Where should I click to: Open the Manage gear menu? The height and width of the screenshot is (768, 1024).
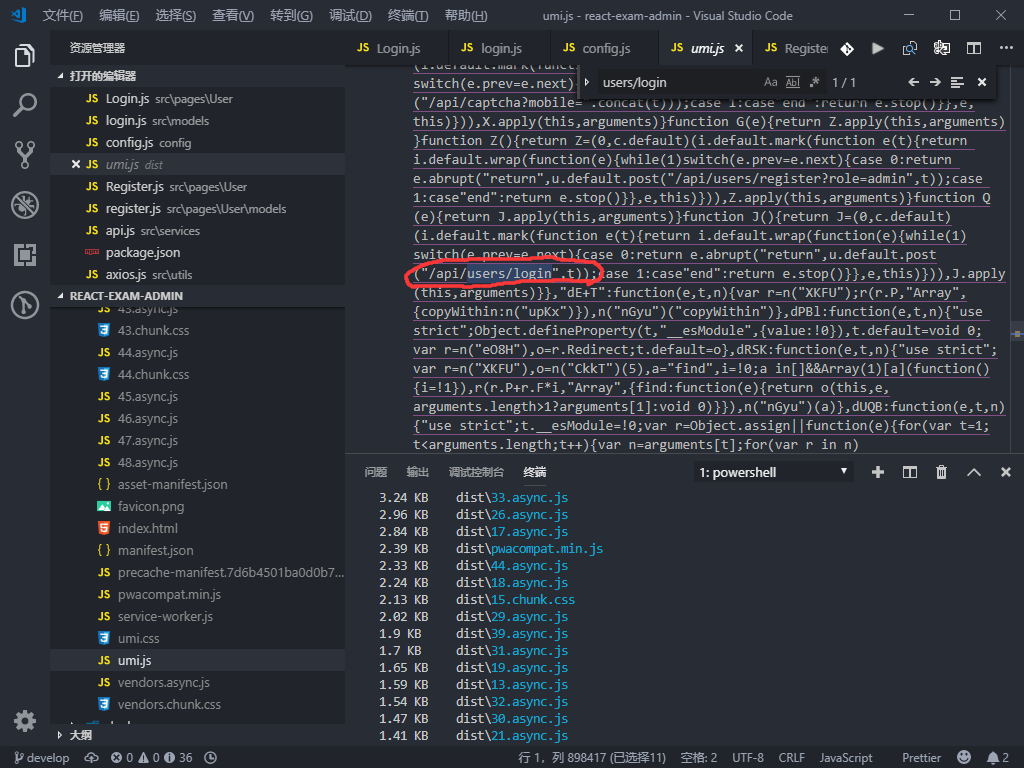click(25, 721)
